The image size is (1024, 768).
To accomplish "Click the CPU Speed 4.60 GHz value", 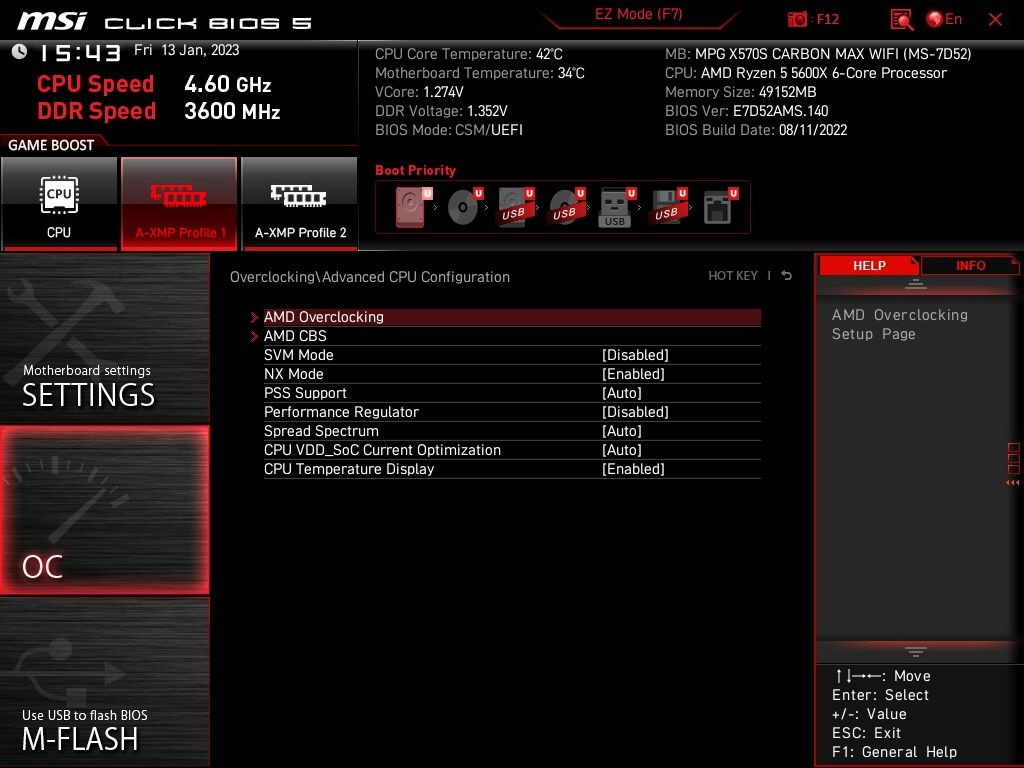I will click(227, 84).
